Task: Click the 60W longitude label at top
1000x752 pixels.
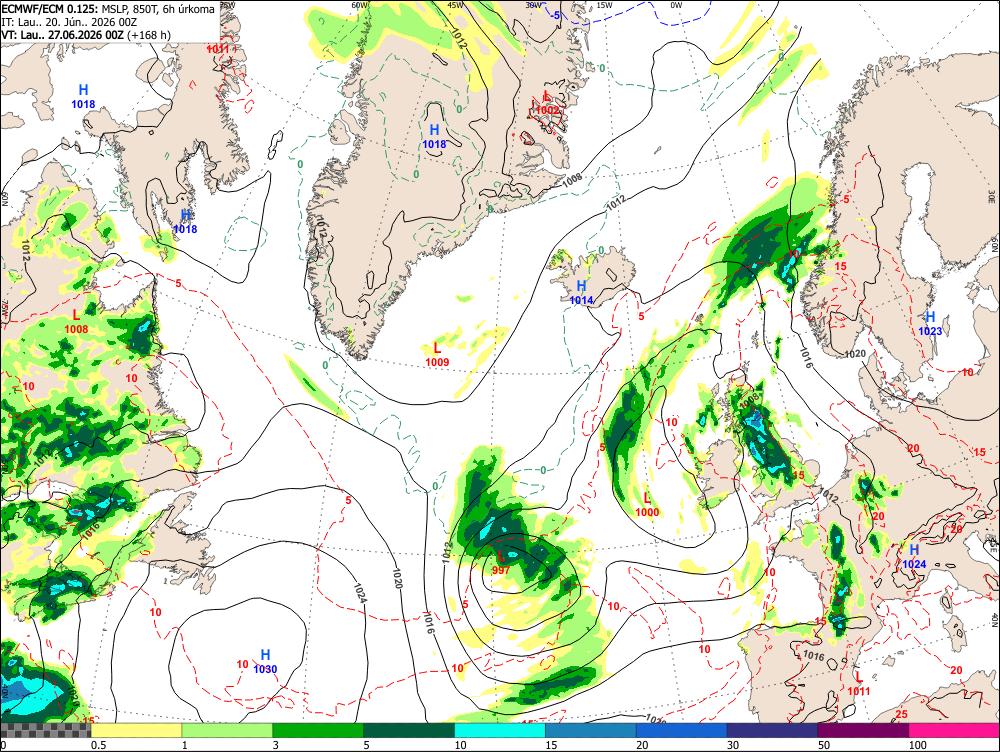Action: (360, 5)
